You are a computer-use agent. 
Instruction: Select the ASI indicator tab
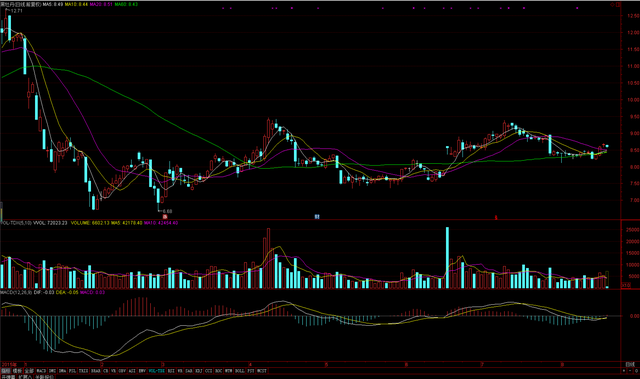point(132,371)
